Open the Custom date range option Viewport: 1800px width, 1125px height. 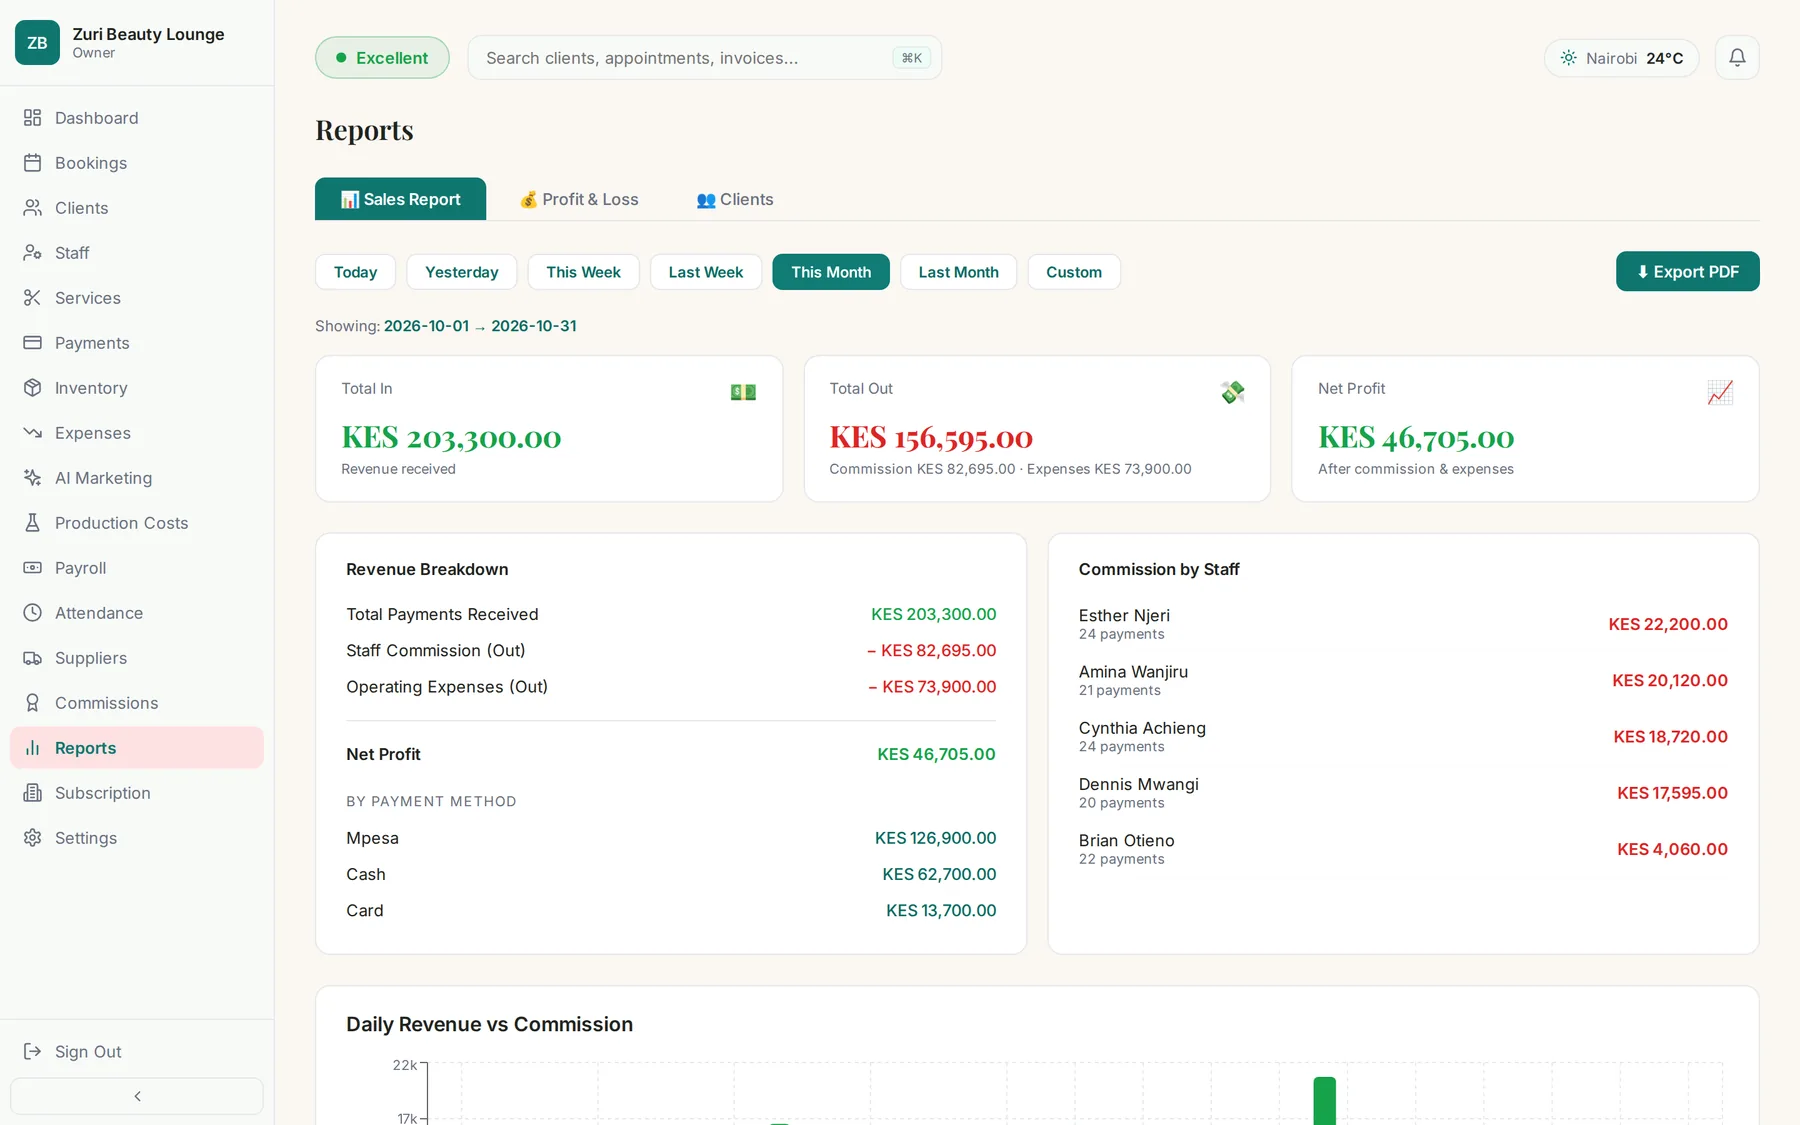[1074, 272]
